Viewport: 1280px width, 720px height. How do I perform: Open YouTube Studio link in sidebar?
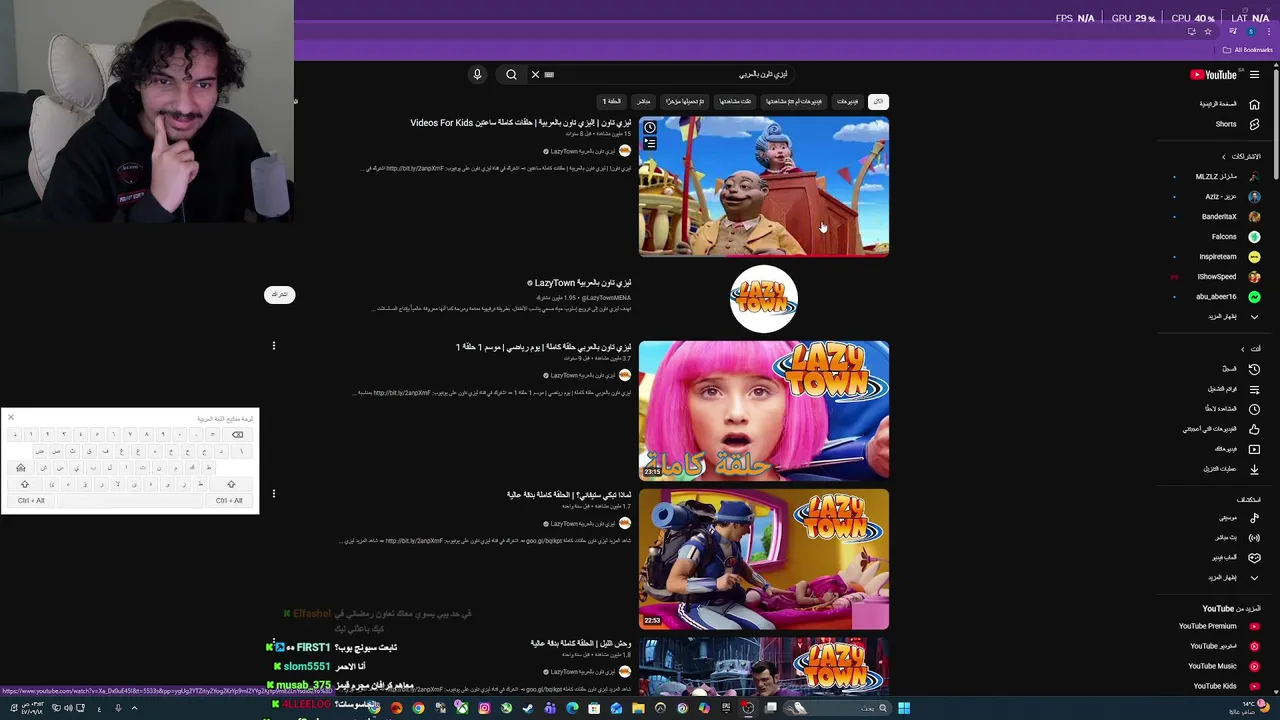tap(1224, 646)
